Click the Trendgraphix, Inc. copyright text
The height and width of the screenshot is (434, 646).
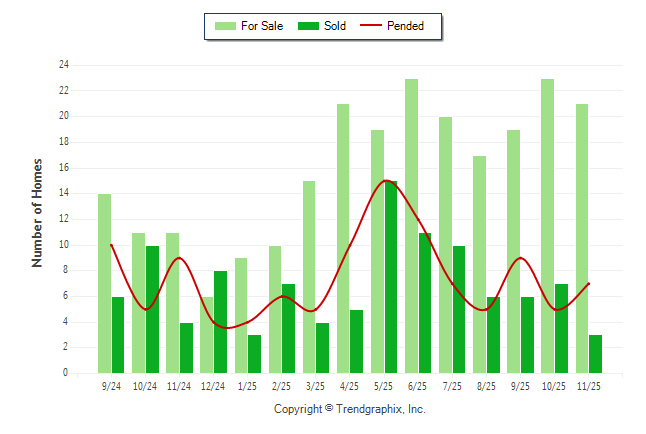(x=349, y=409)
